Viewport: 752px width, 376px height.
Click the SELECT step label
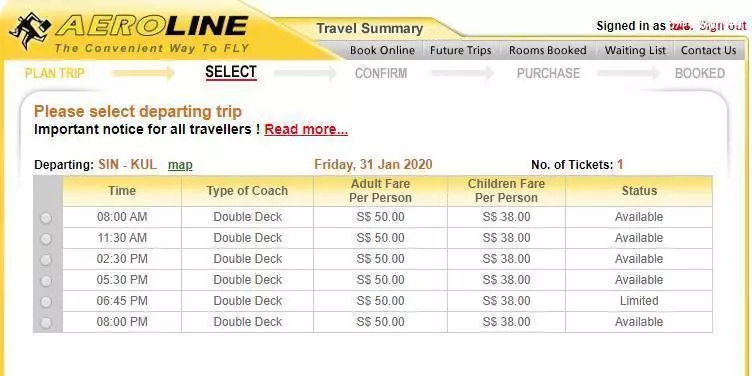tap(231, 72)
